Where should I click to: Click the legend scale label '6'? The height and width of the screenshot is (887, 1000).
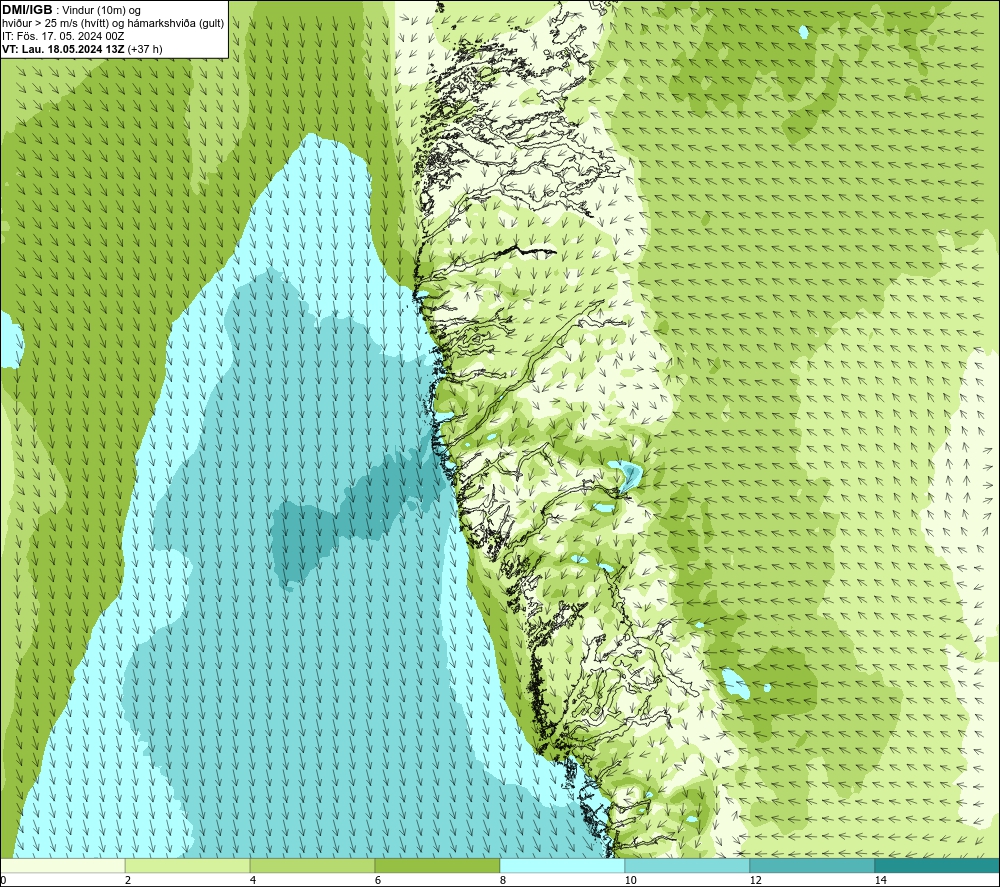[x=378, y=880]
